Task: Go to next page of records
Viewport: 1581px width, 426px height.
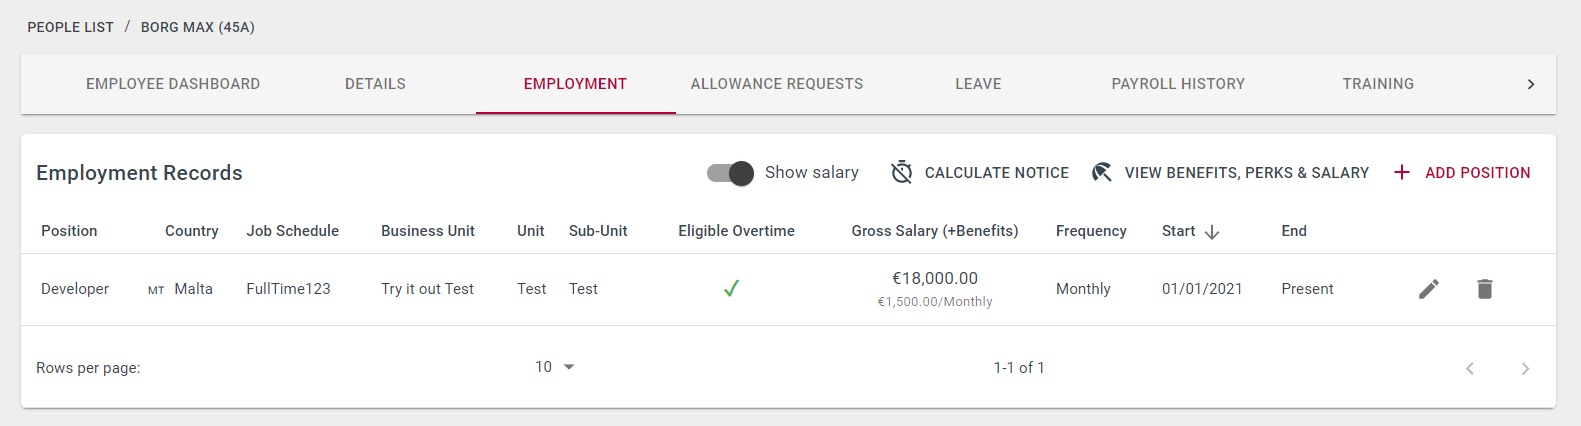Action: tap(1525, 368)
